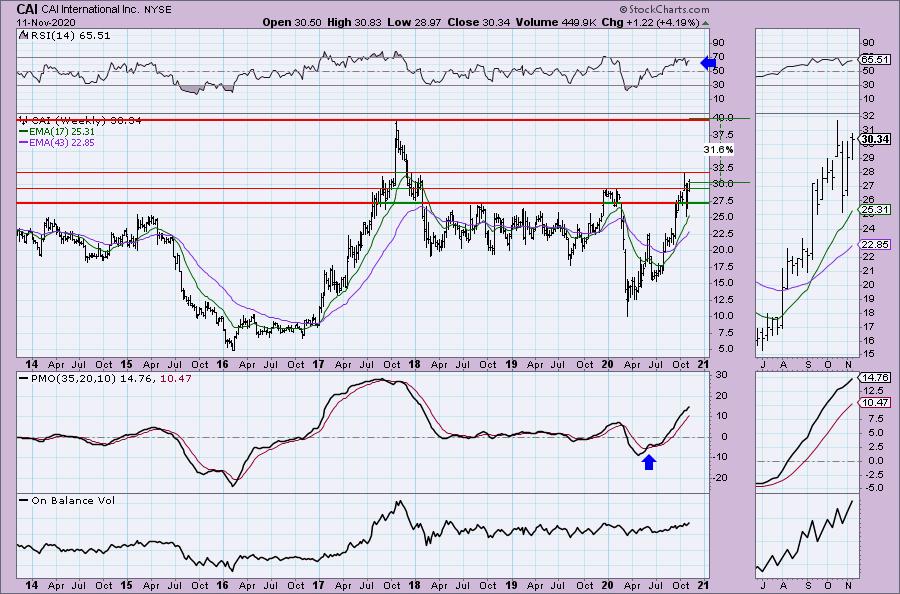Click the CAI International Inc. company name
The height and width of the screenshot is (594, 900).
[x=91, y=10]
